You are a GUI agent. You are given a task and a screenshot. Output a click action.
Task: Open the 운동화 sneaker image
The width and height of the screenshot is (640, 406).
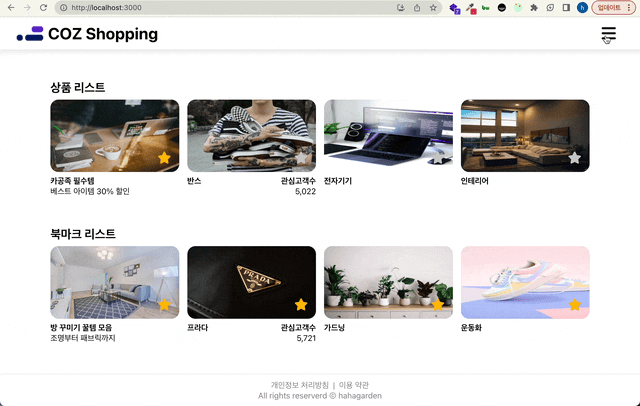[x=525, y=282]
